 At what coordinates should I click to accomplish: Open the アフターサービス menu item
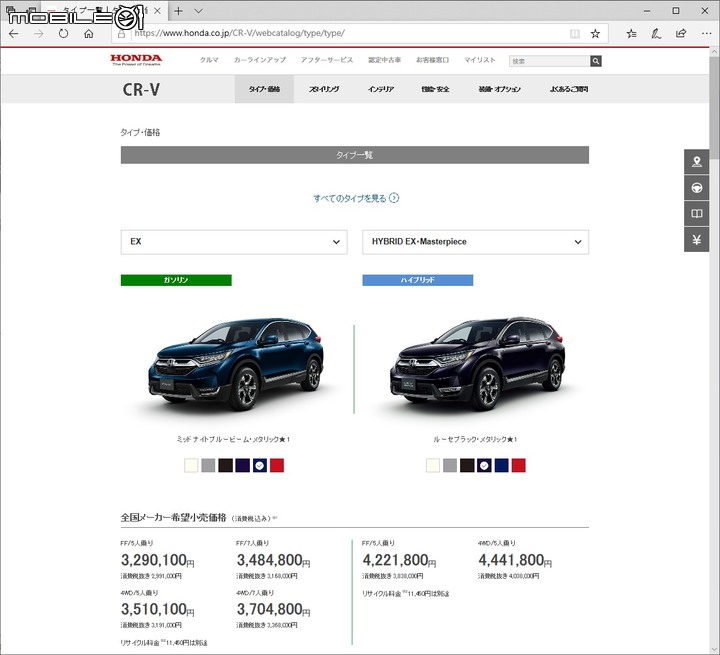(x=327, y=60)
